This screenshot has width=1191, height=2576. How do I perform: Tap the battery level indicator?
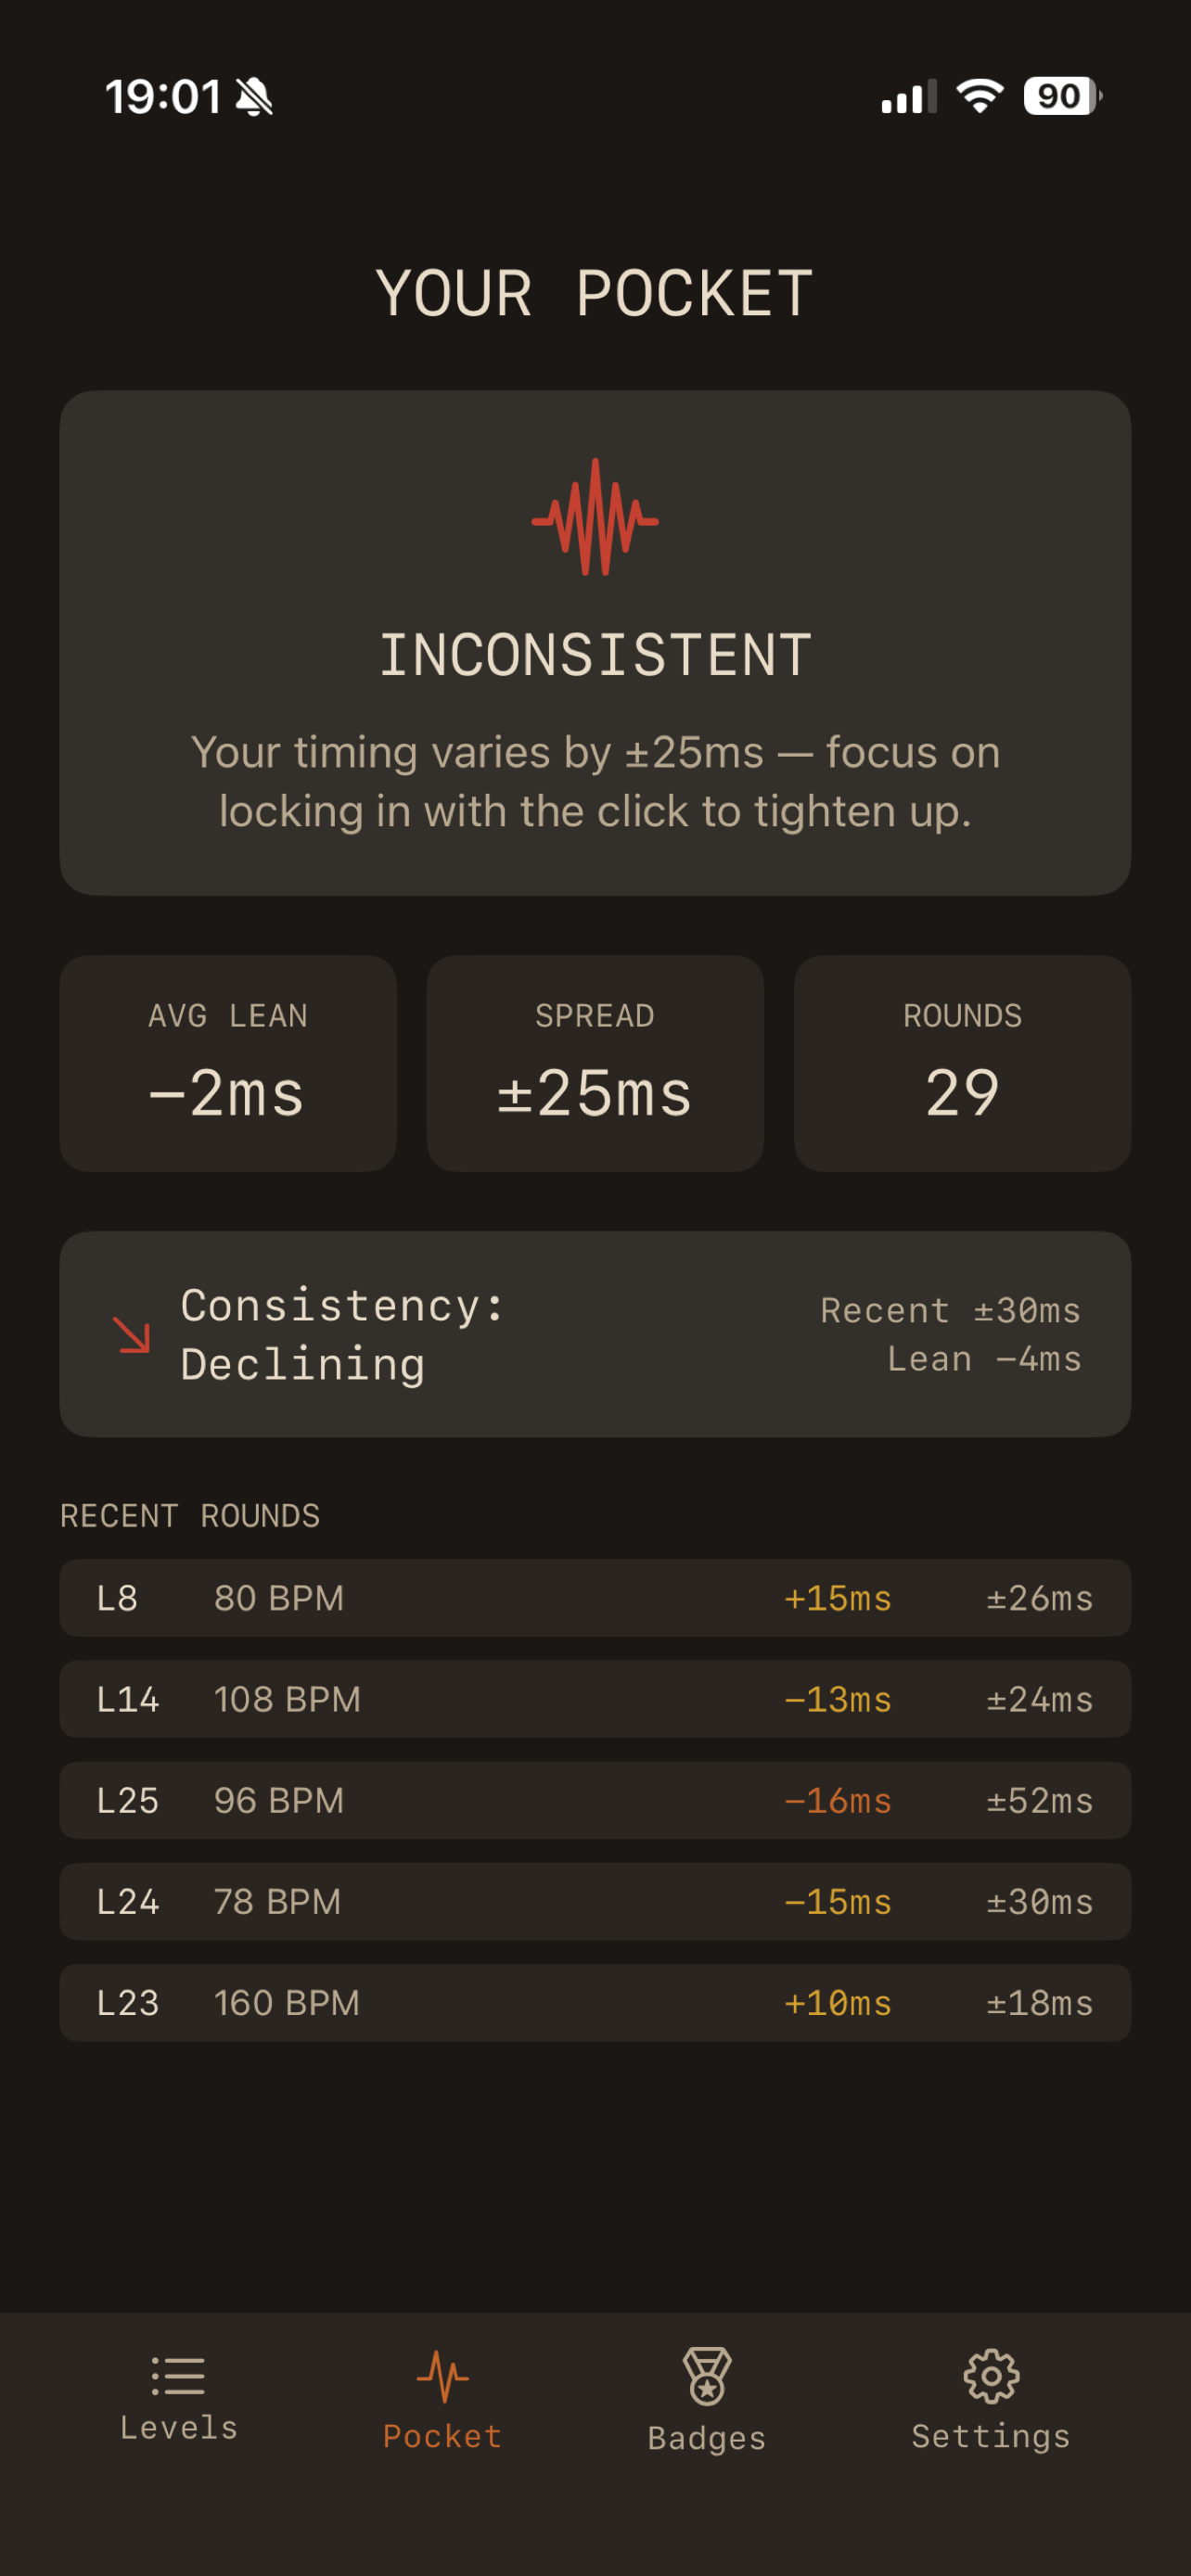(x=1061, y=96)
